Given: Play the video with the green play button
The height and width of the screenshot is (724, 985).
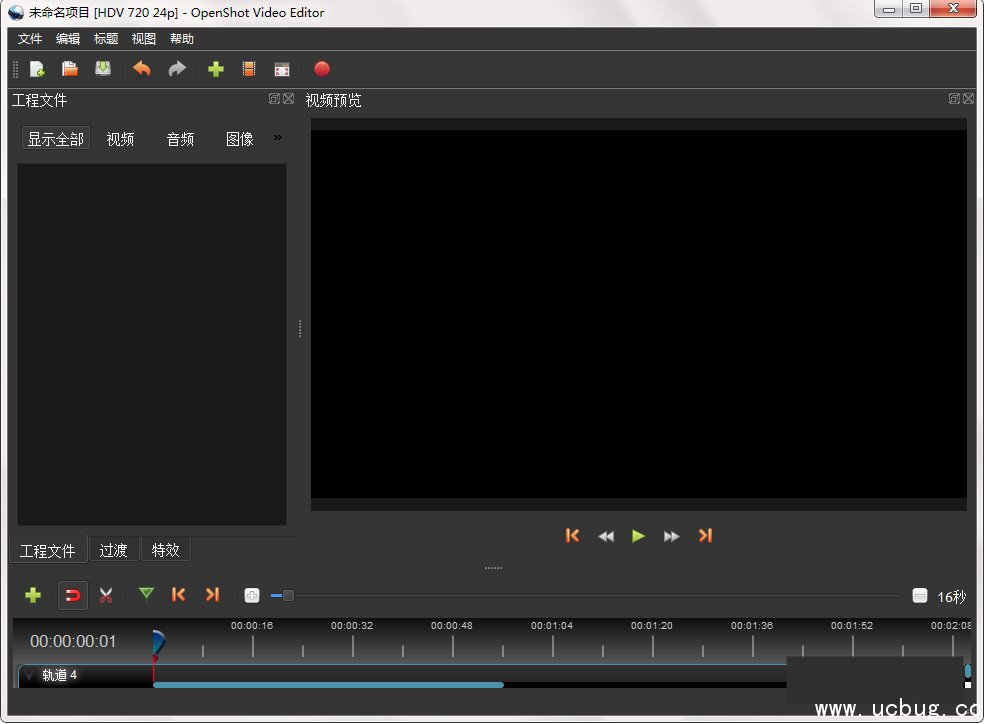Looking at the screenshot, I should coord(638,536).
